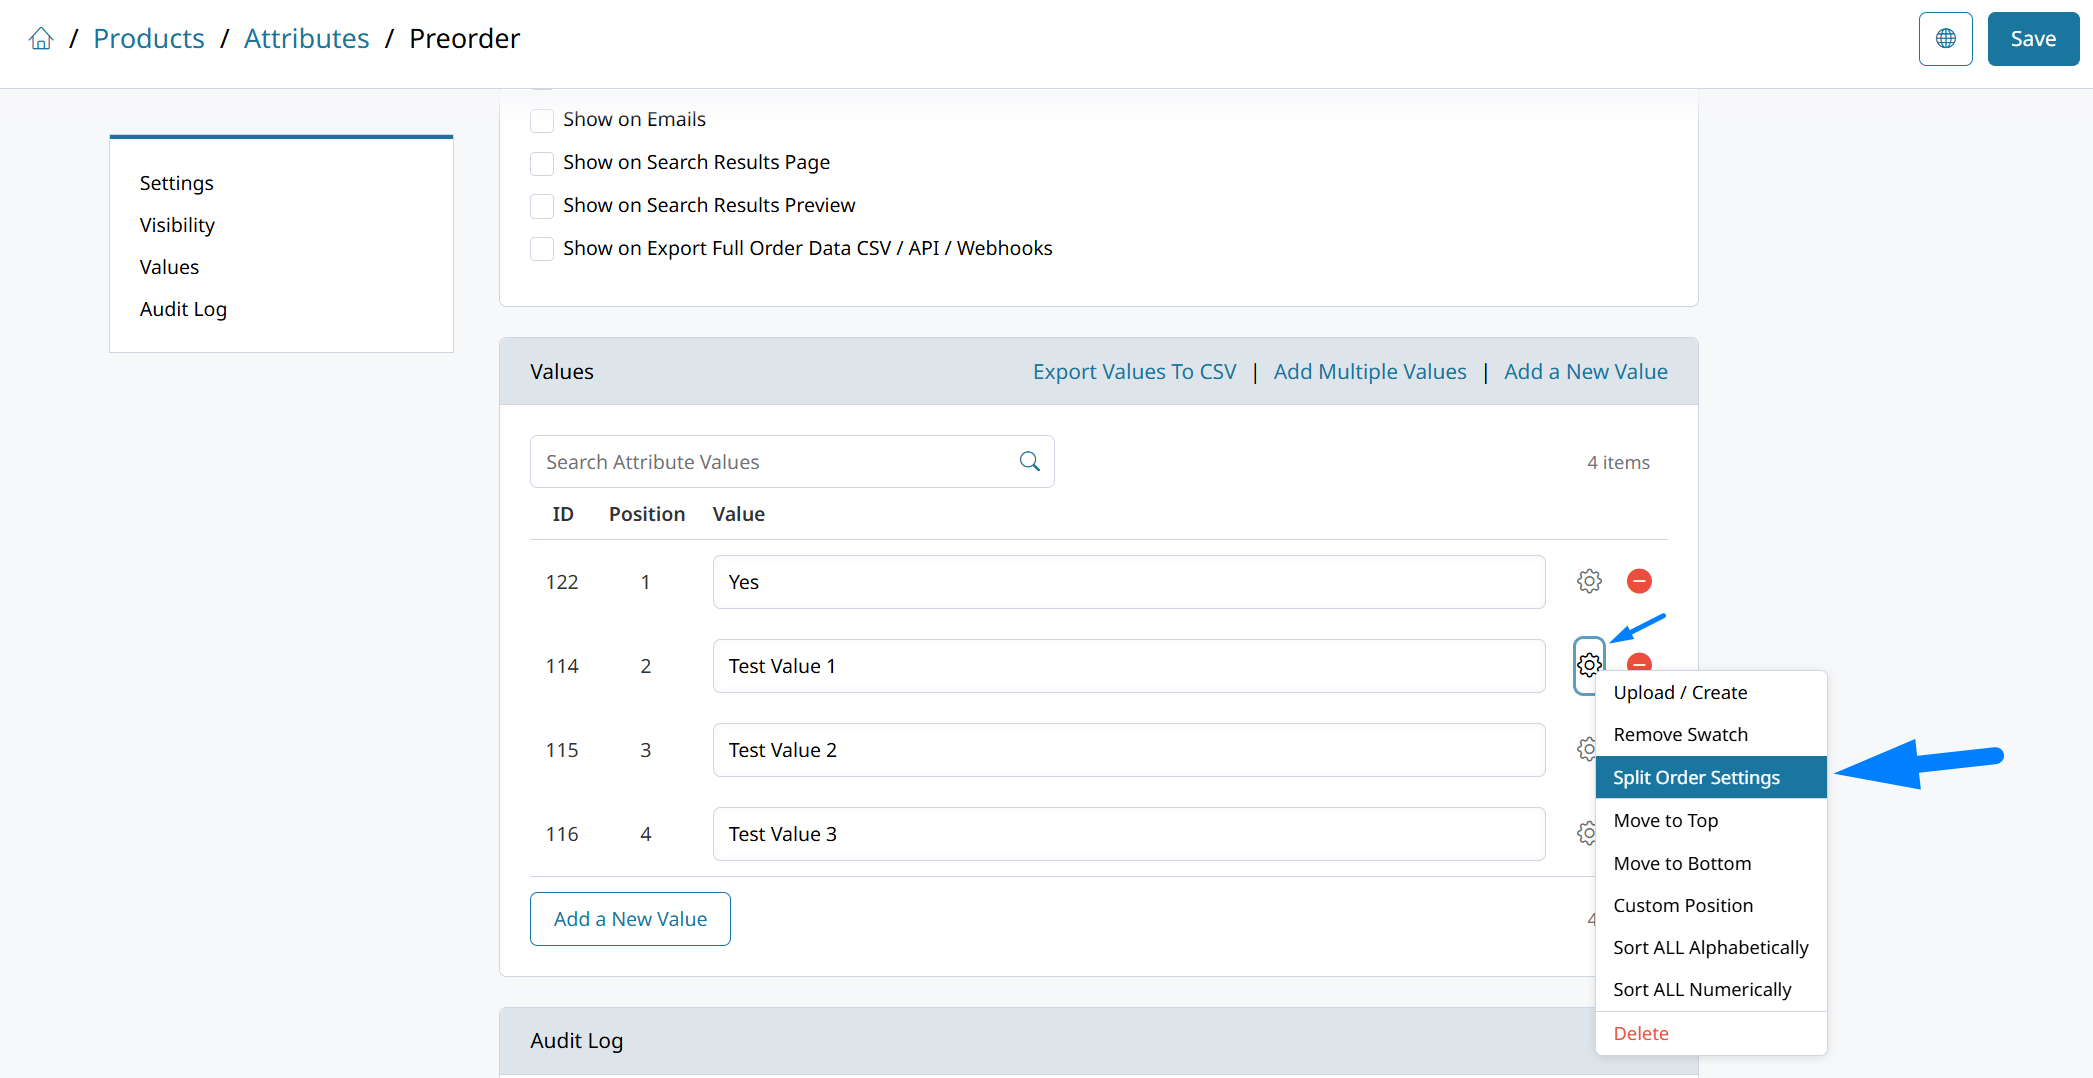Enable Show on Emails checkbox
Screen dimensions: 2093x1078
(x=542, y=120)
